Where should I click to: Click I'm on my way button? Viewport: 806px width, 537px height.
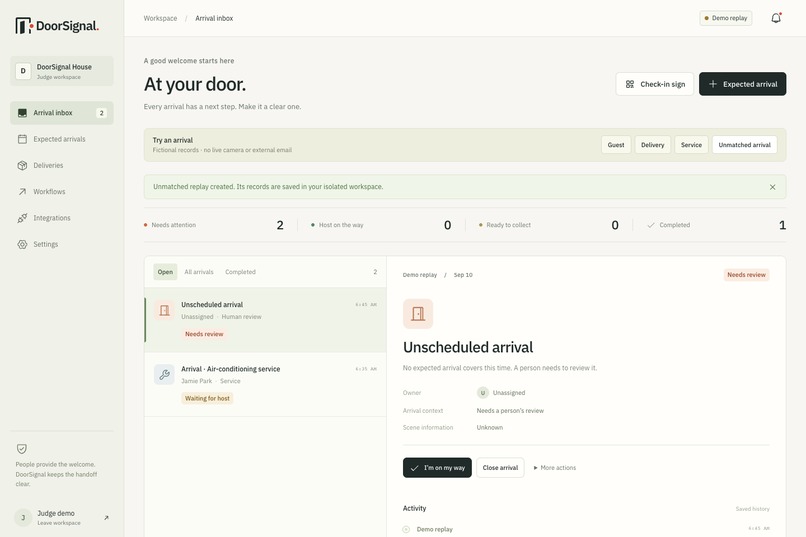[437, 468]
